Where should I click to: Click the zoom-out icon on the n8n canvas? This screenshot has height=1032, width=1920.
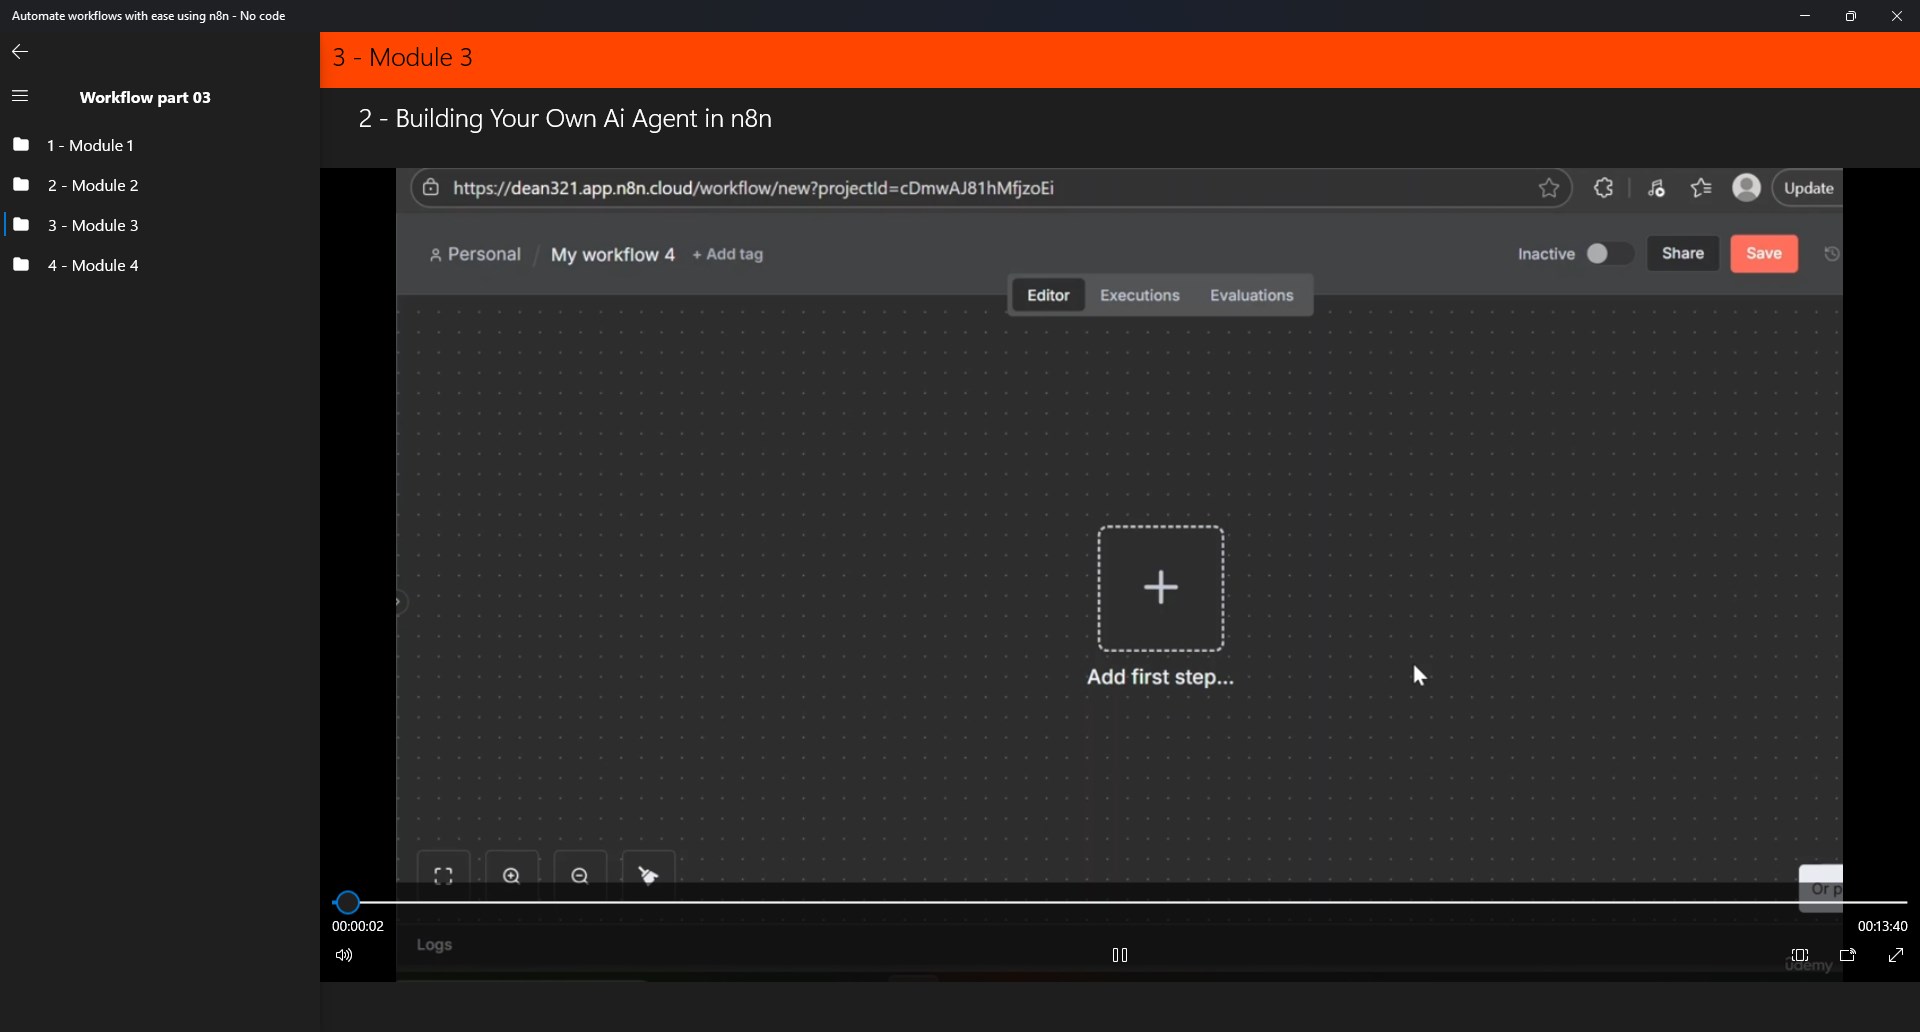pos(580,876)
